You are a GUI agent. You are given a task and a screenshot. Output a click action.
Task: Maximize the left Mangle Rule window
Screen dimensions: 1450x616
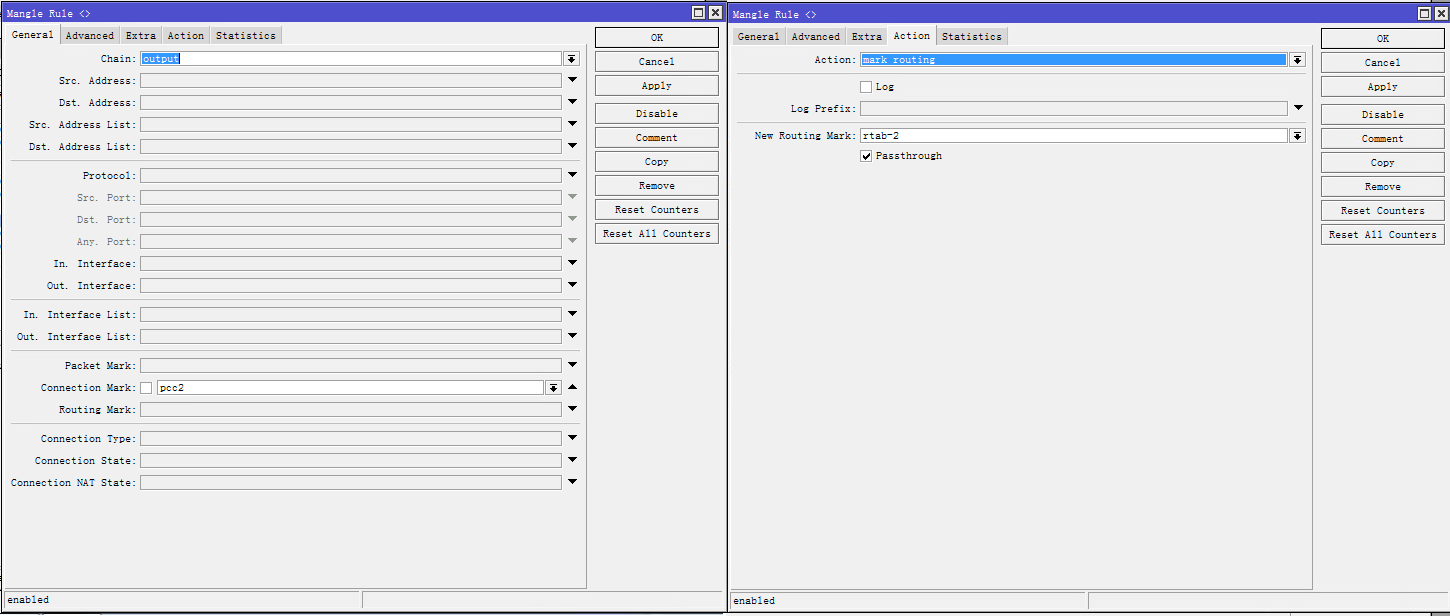(699, 13)
